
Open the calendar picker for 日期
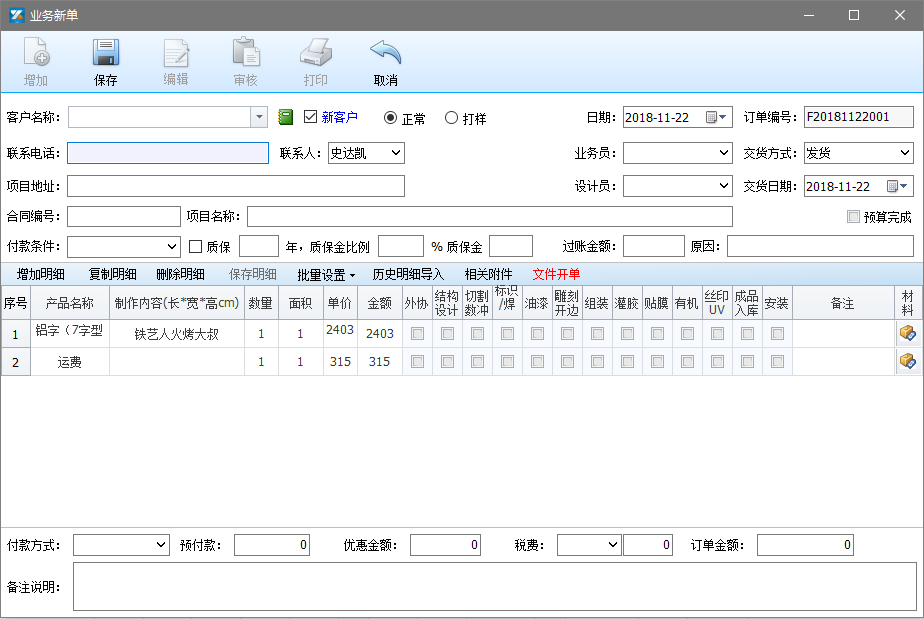(x=712, y=118)
